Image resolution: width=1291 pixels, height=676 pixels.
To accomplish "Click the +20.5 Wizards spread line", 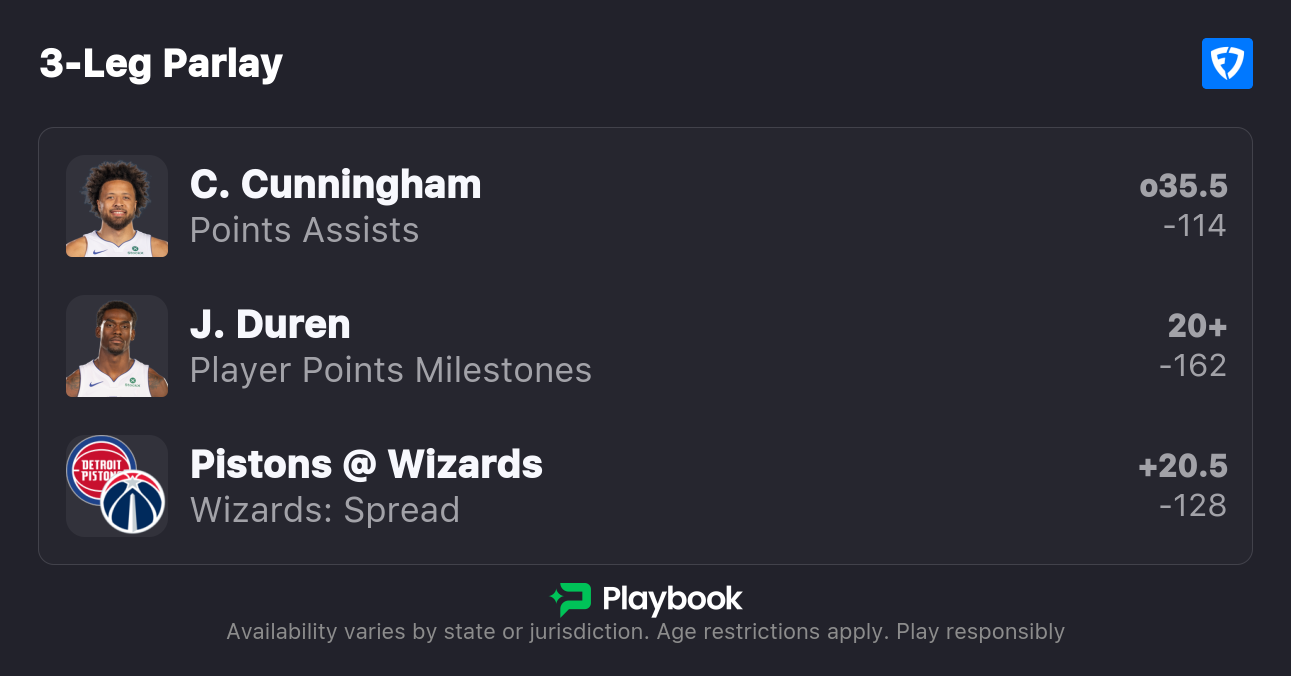I will 1183,467.
